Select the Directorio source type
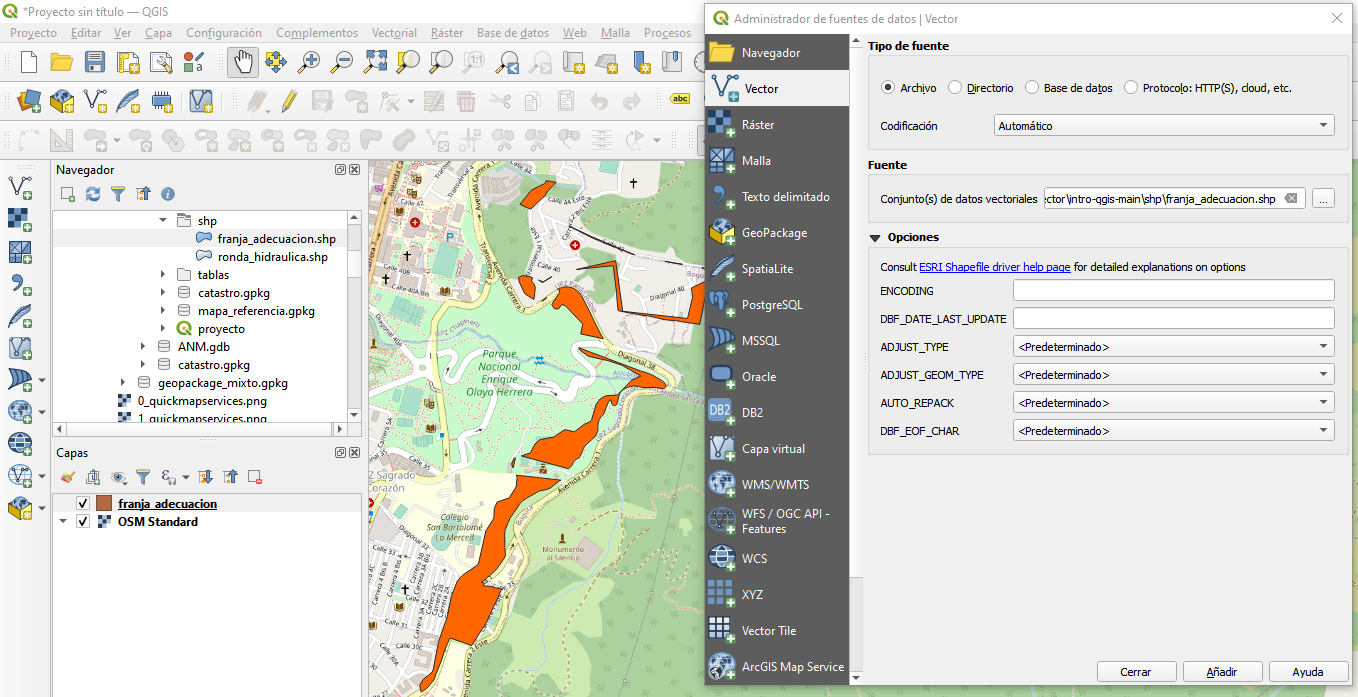 955,88
